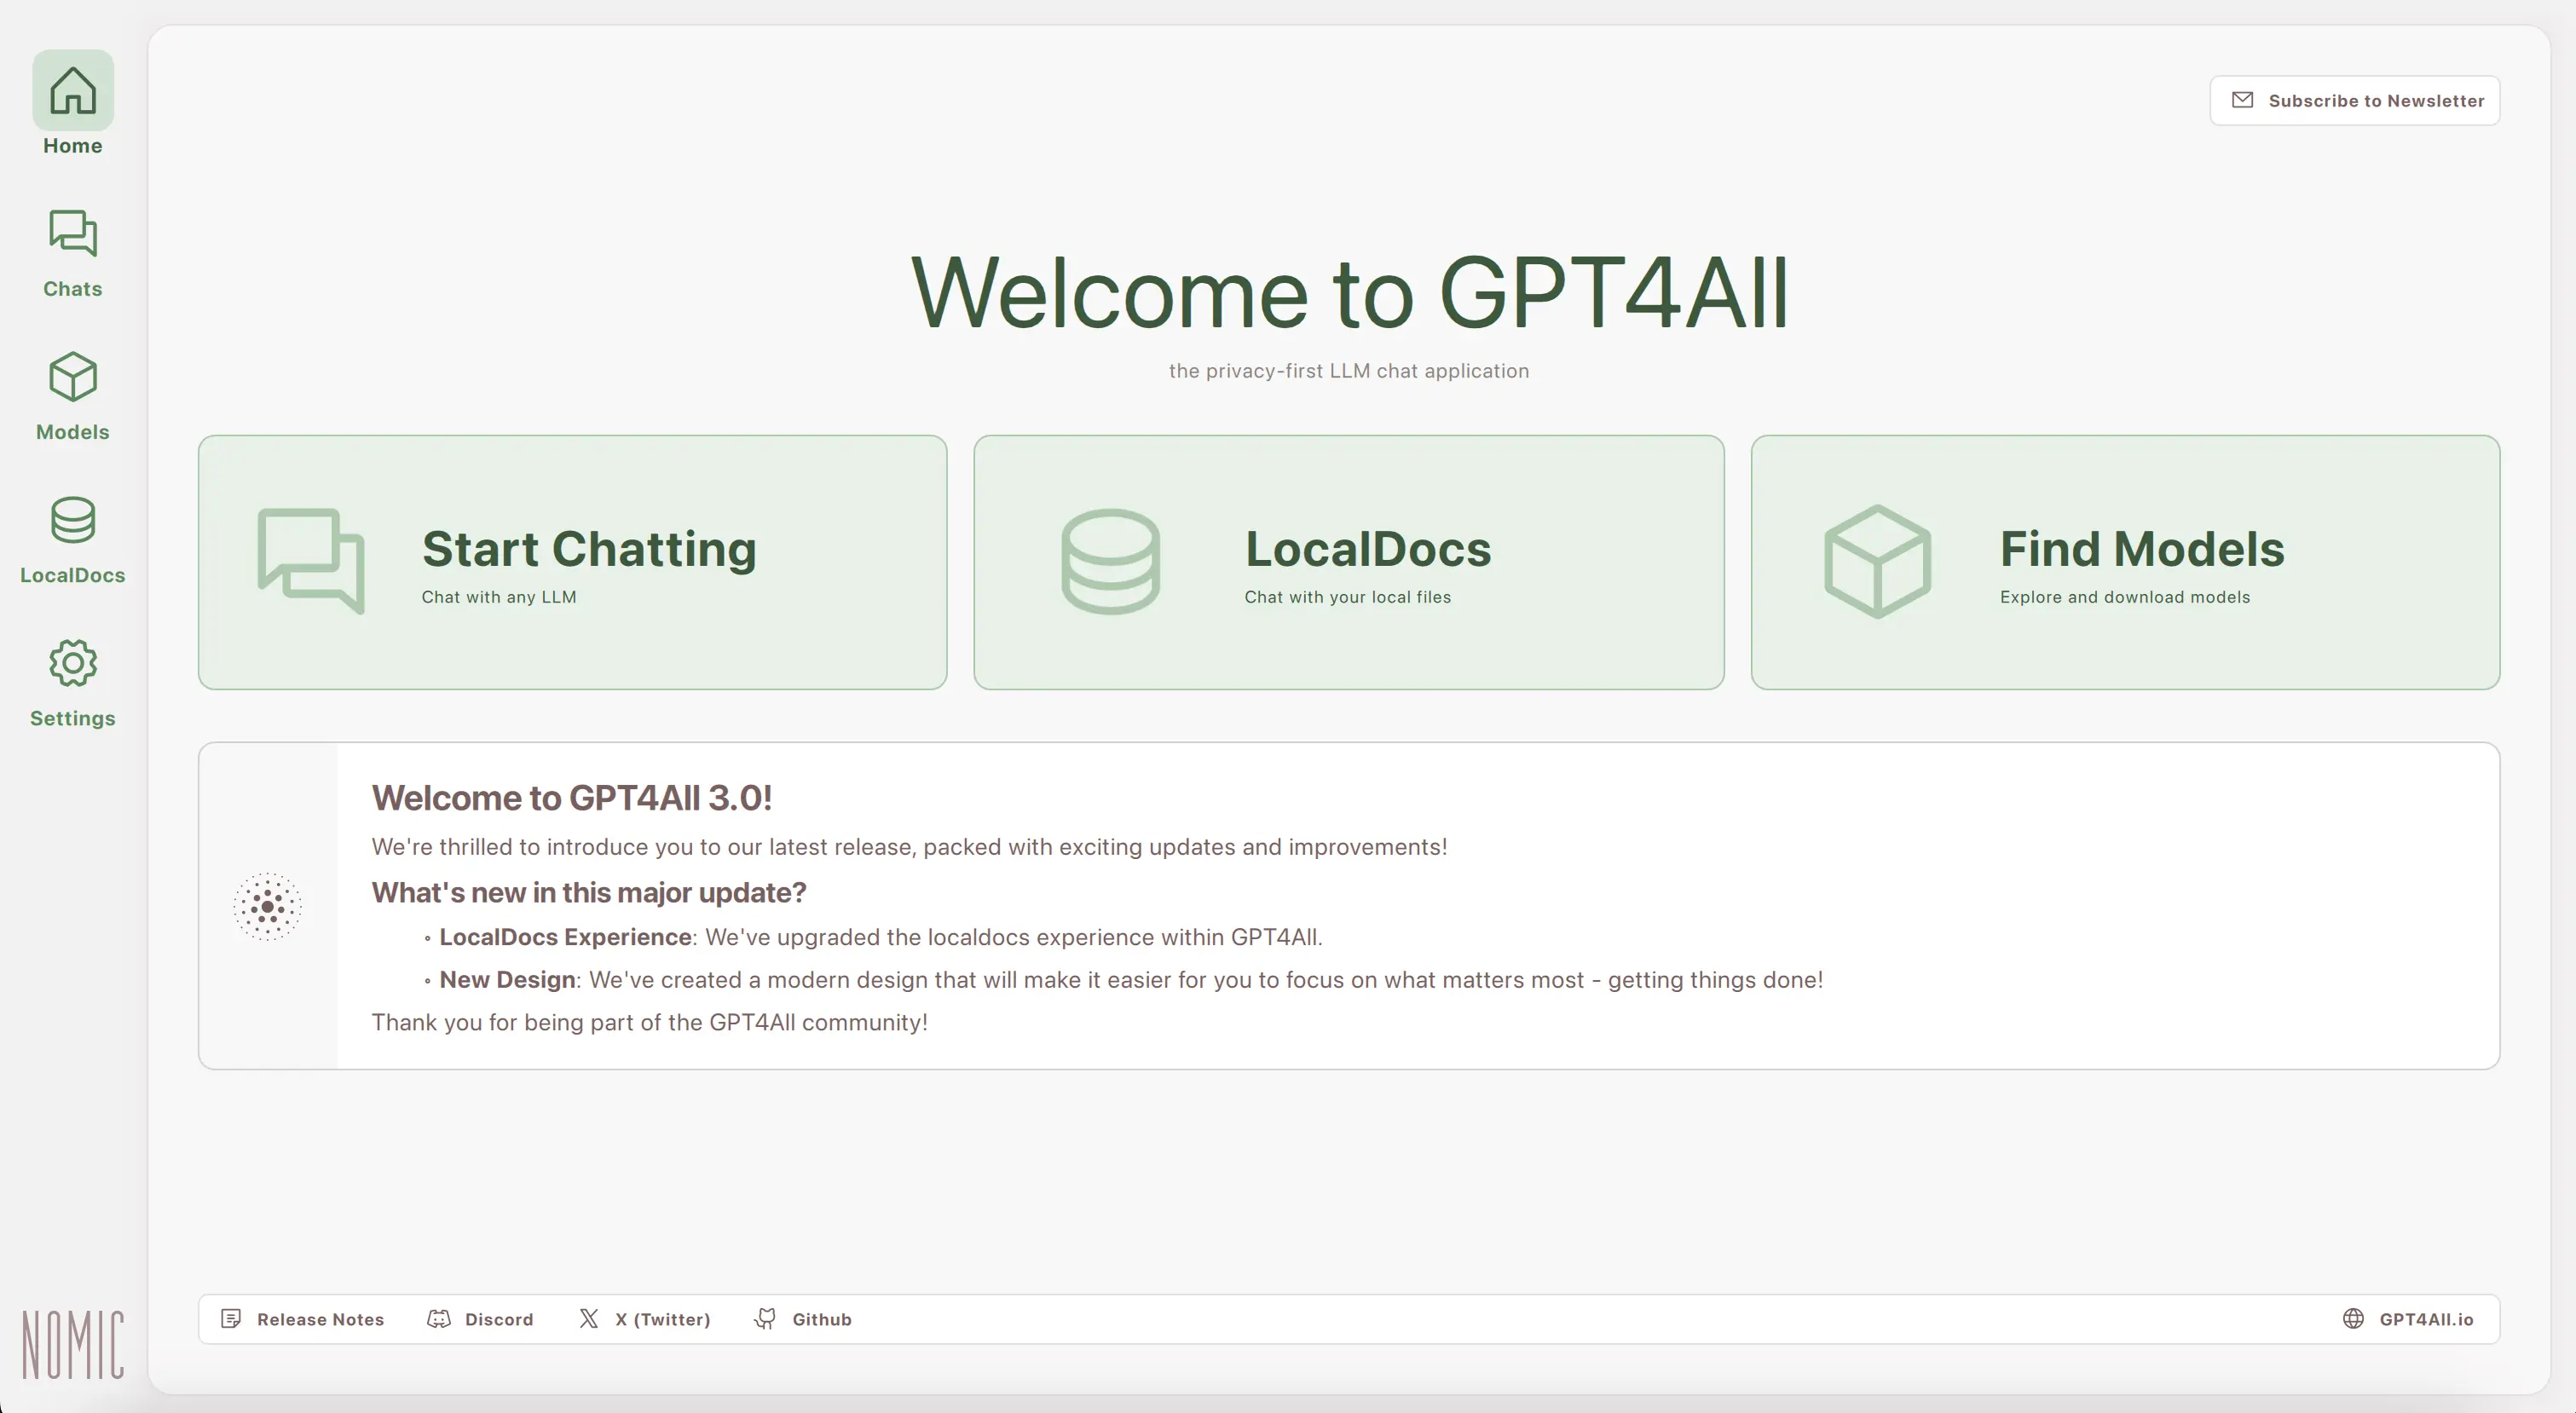
Task: Open LocalDocs from the sidebar
Action: [72, 520]
